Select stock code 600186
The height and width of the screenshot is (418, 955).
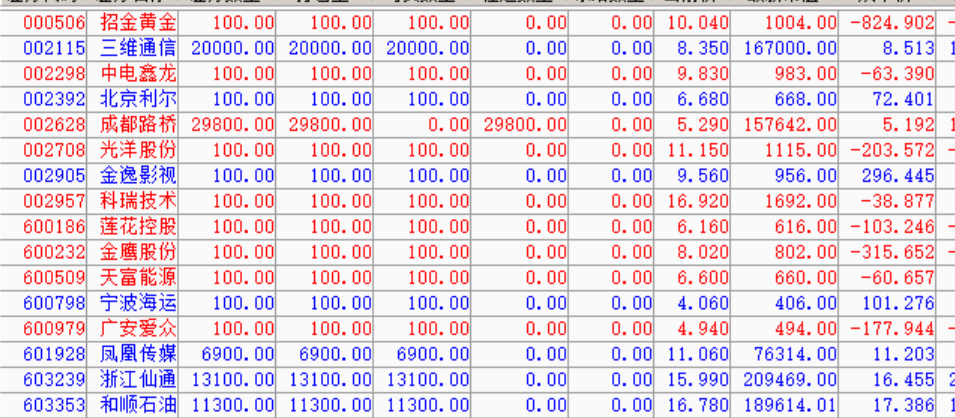pos(54,227)
